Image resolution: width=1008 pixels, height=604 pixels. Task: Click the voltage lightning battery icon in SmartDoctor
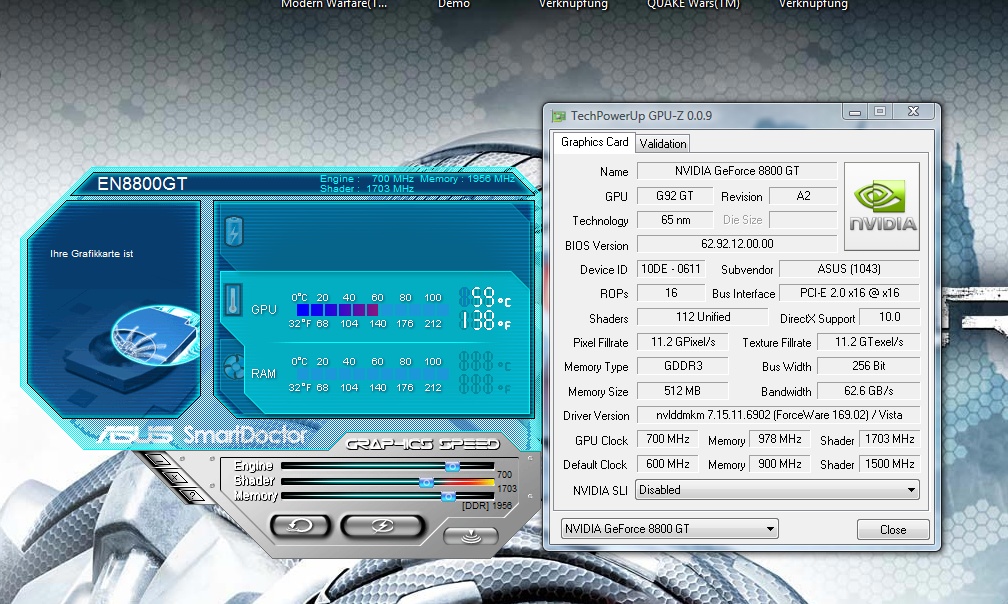(x=233, y=231)
